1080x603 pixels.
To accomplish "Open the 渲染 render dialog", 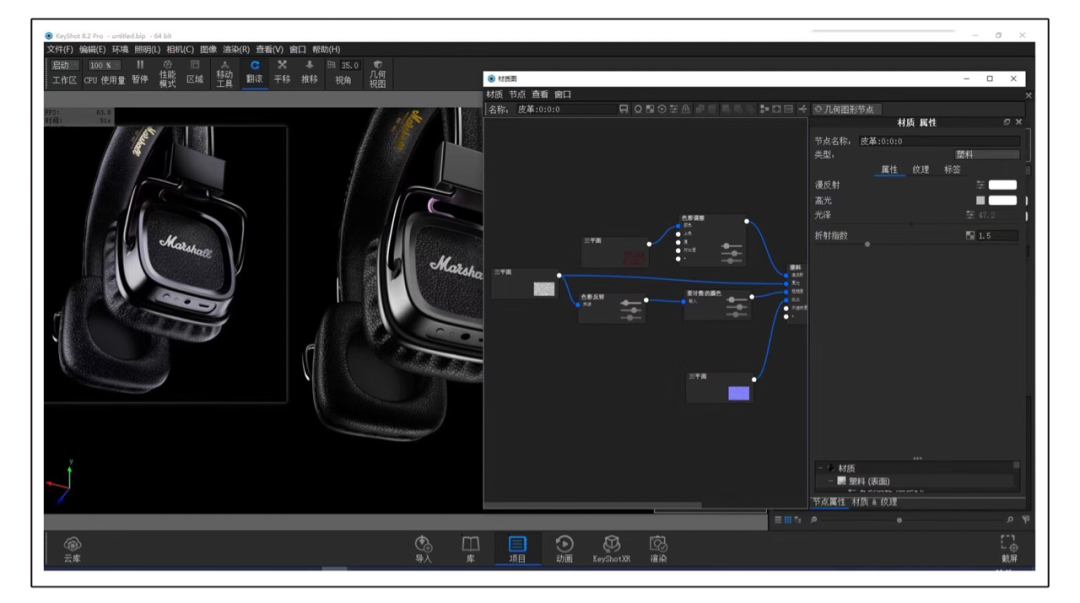I will pyautogui.click(x=658, y=549).
